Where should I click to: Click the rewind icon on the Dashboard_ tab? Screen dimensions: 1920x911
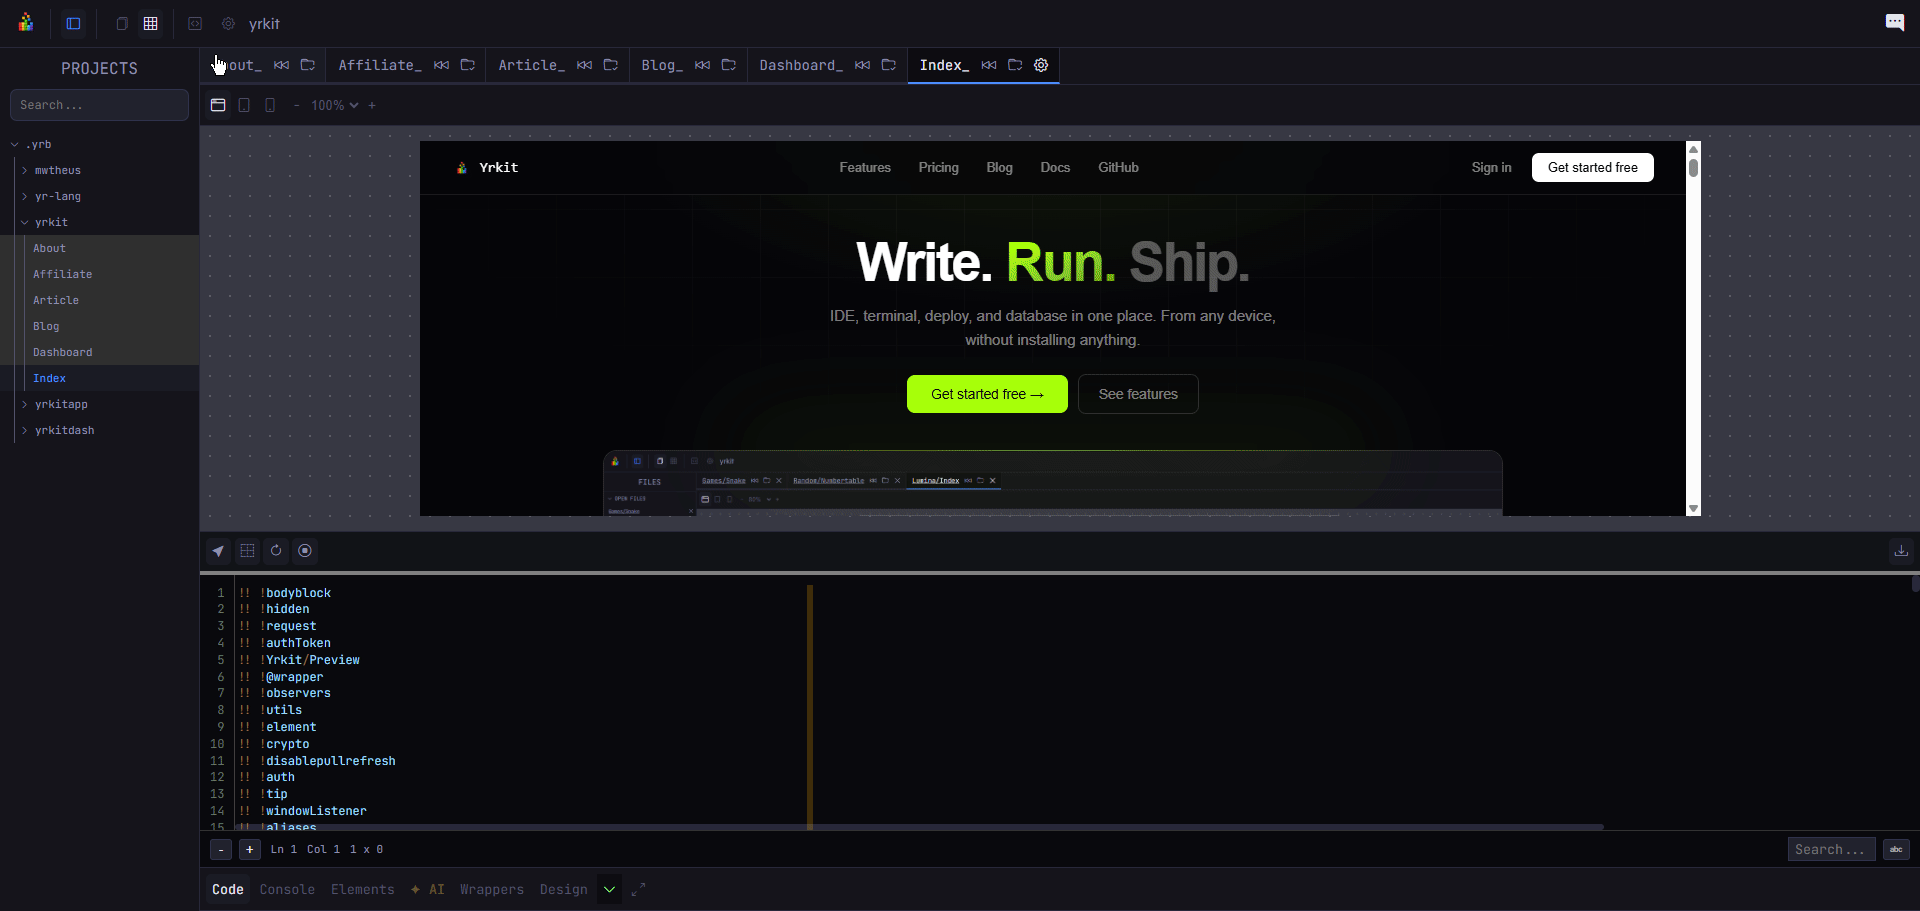(x=862, y=65)
